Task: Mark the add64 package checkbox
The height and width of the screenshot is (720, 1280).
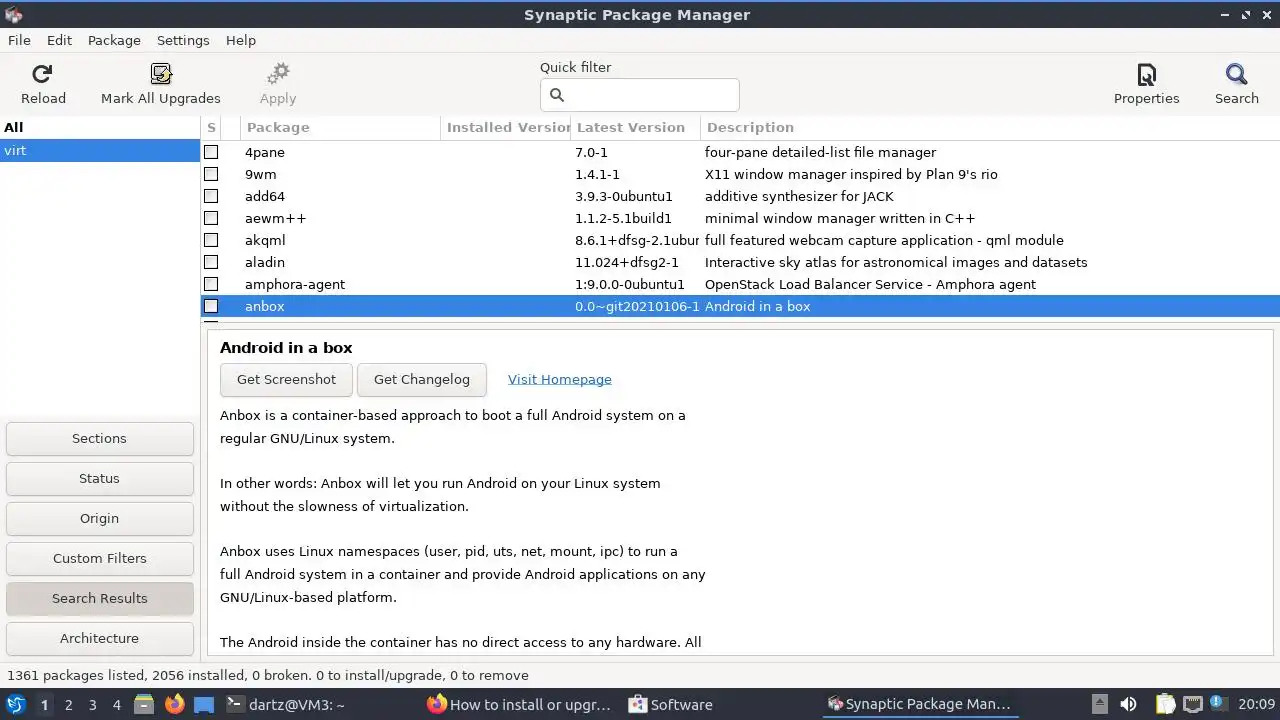Action: tap(211, 196)
